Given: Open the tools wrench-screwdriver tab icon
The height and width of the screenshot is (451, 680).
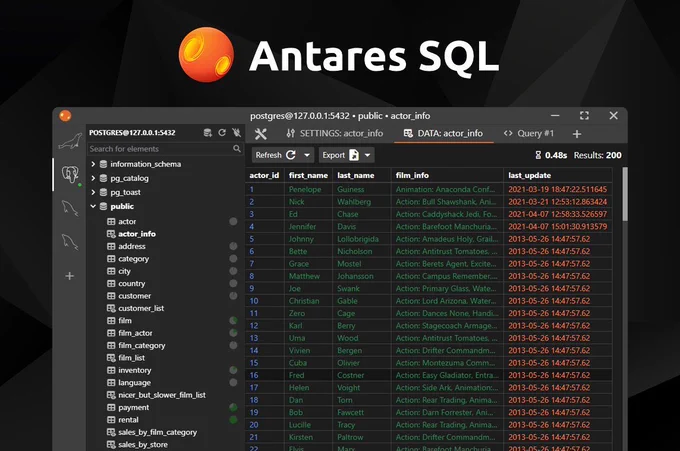Looking at the screenshot, I should tap(260, 134).
